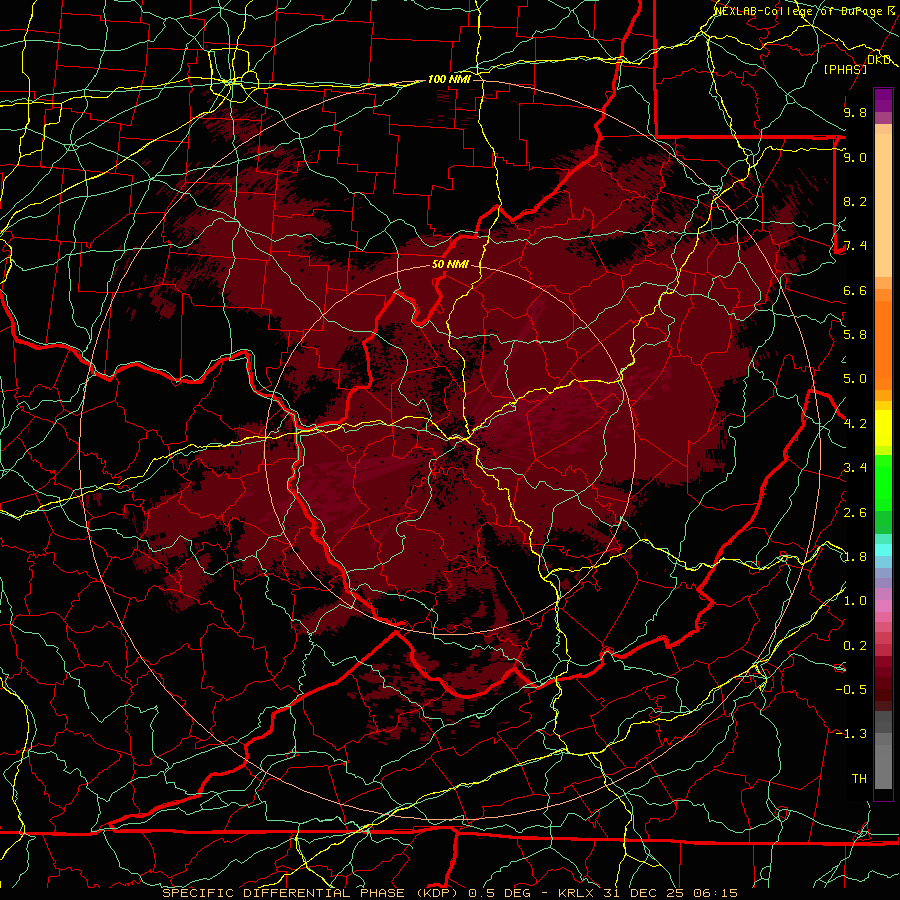Click the 4.2 scale label
This screenshot has width=900, height=900.
[x=855, y=424]
